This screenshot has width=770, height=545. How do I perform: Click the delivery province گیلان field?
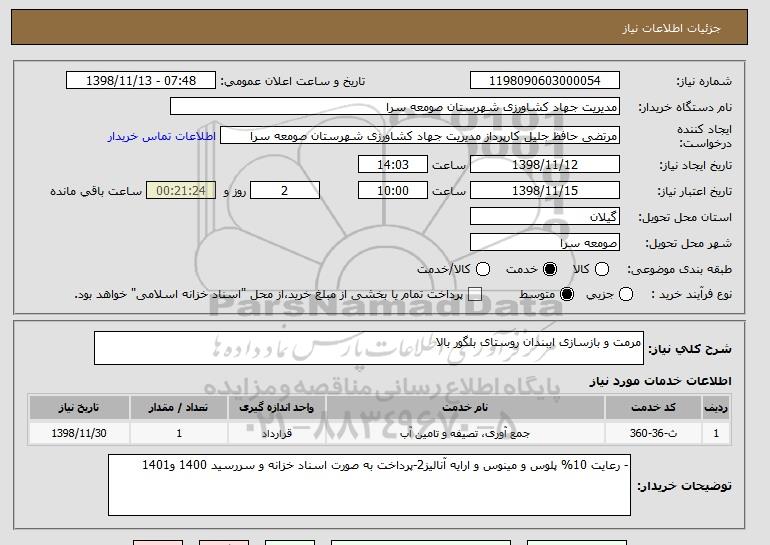coord(545,217)
